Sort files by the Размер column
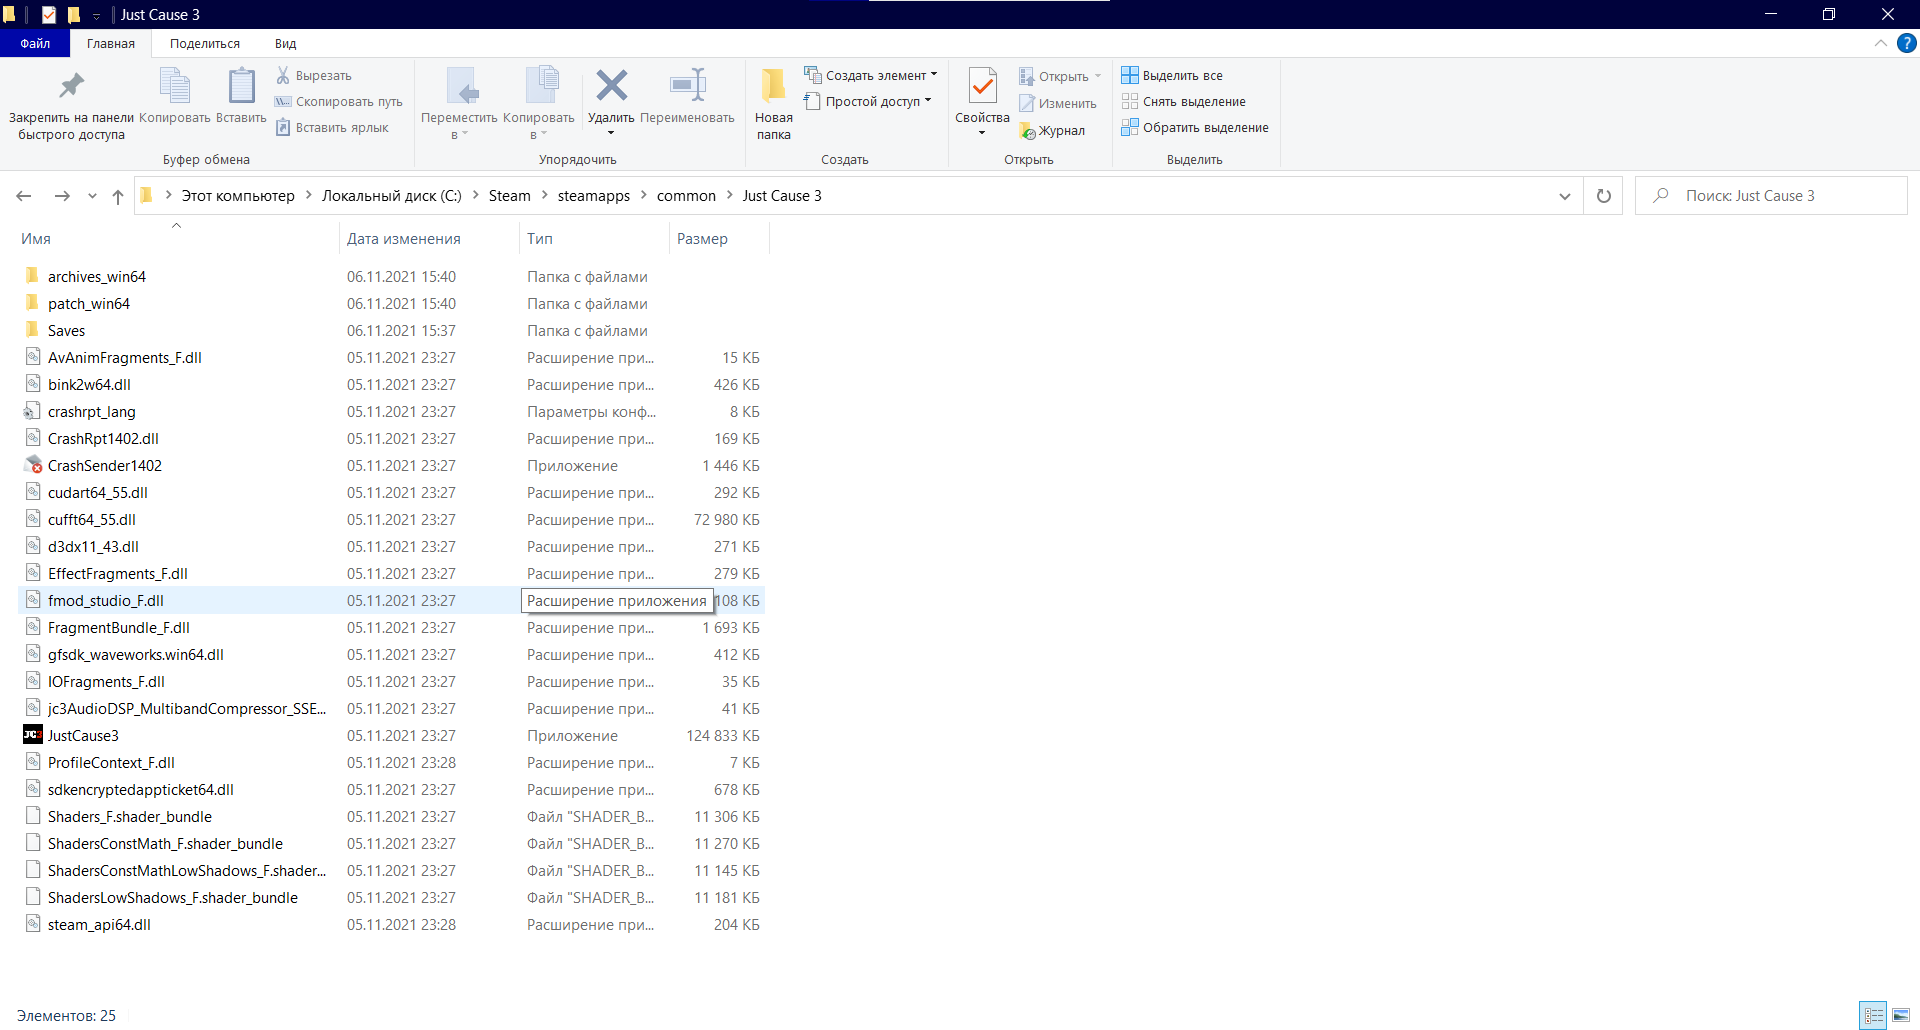This screenshot has height=1030, width=1920. (719, 239)
